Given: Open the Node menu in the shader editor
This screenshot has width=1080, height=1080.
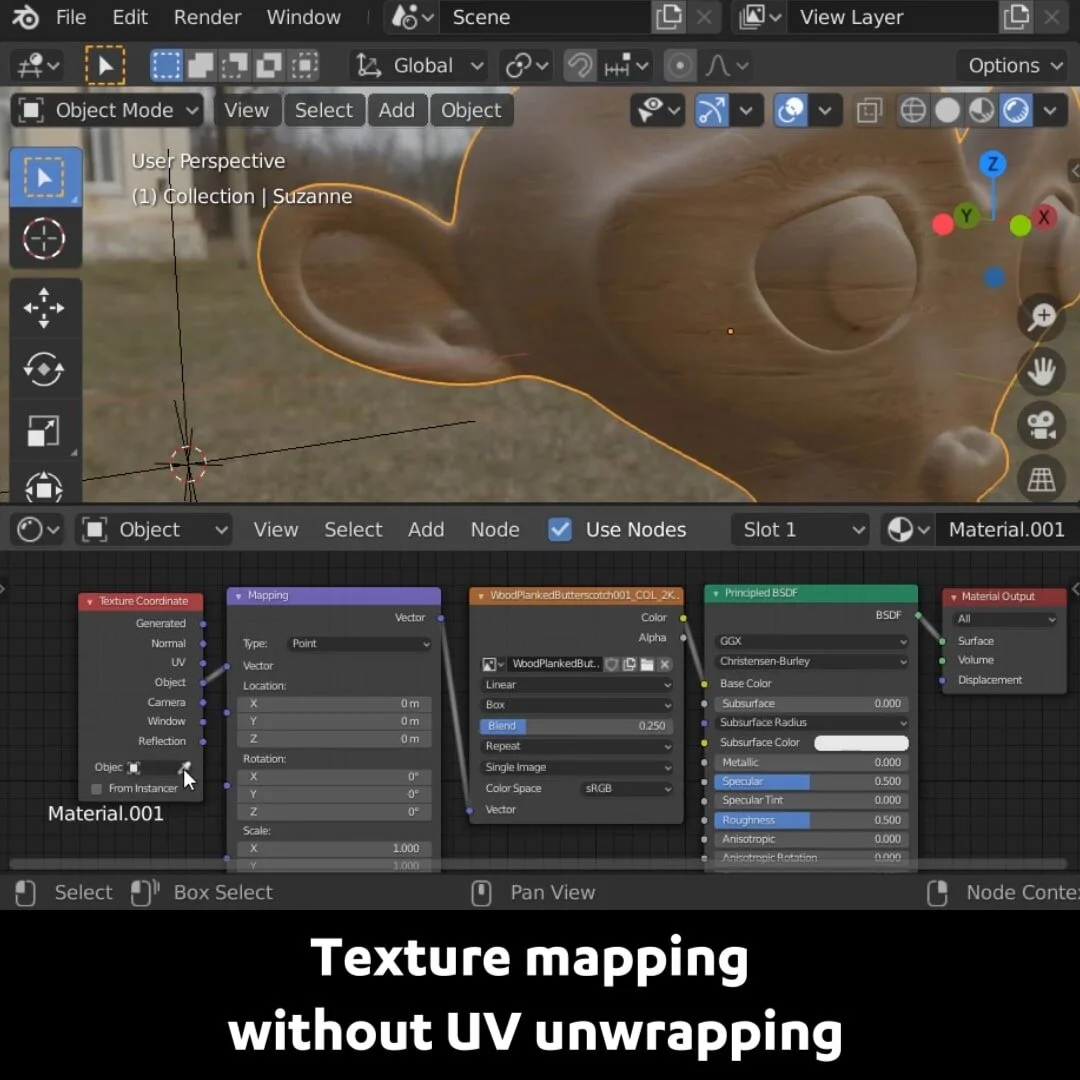Looking at the screenshot, I should pyautogui.click(x=495, y=529).
